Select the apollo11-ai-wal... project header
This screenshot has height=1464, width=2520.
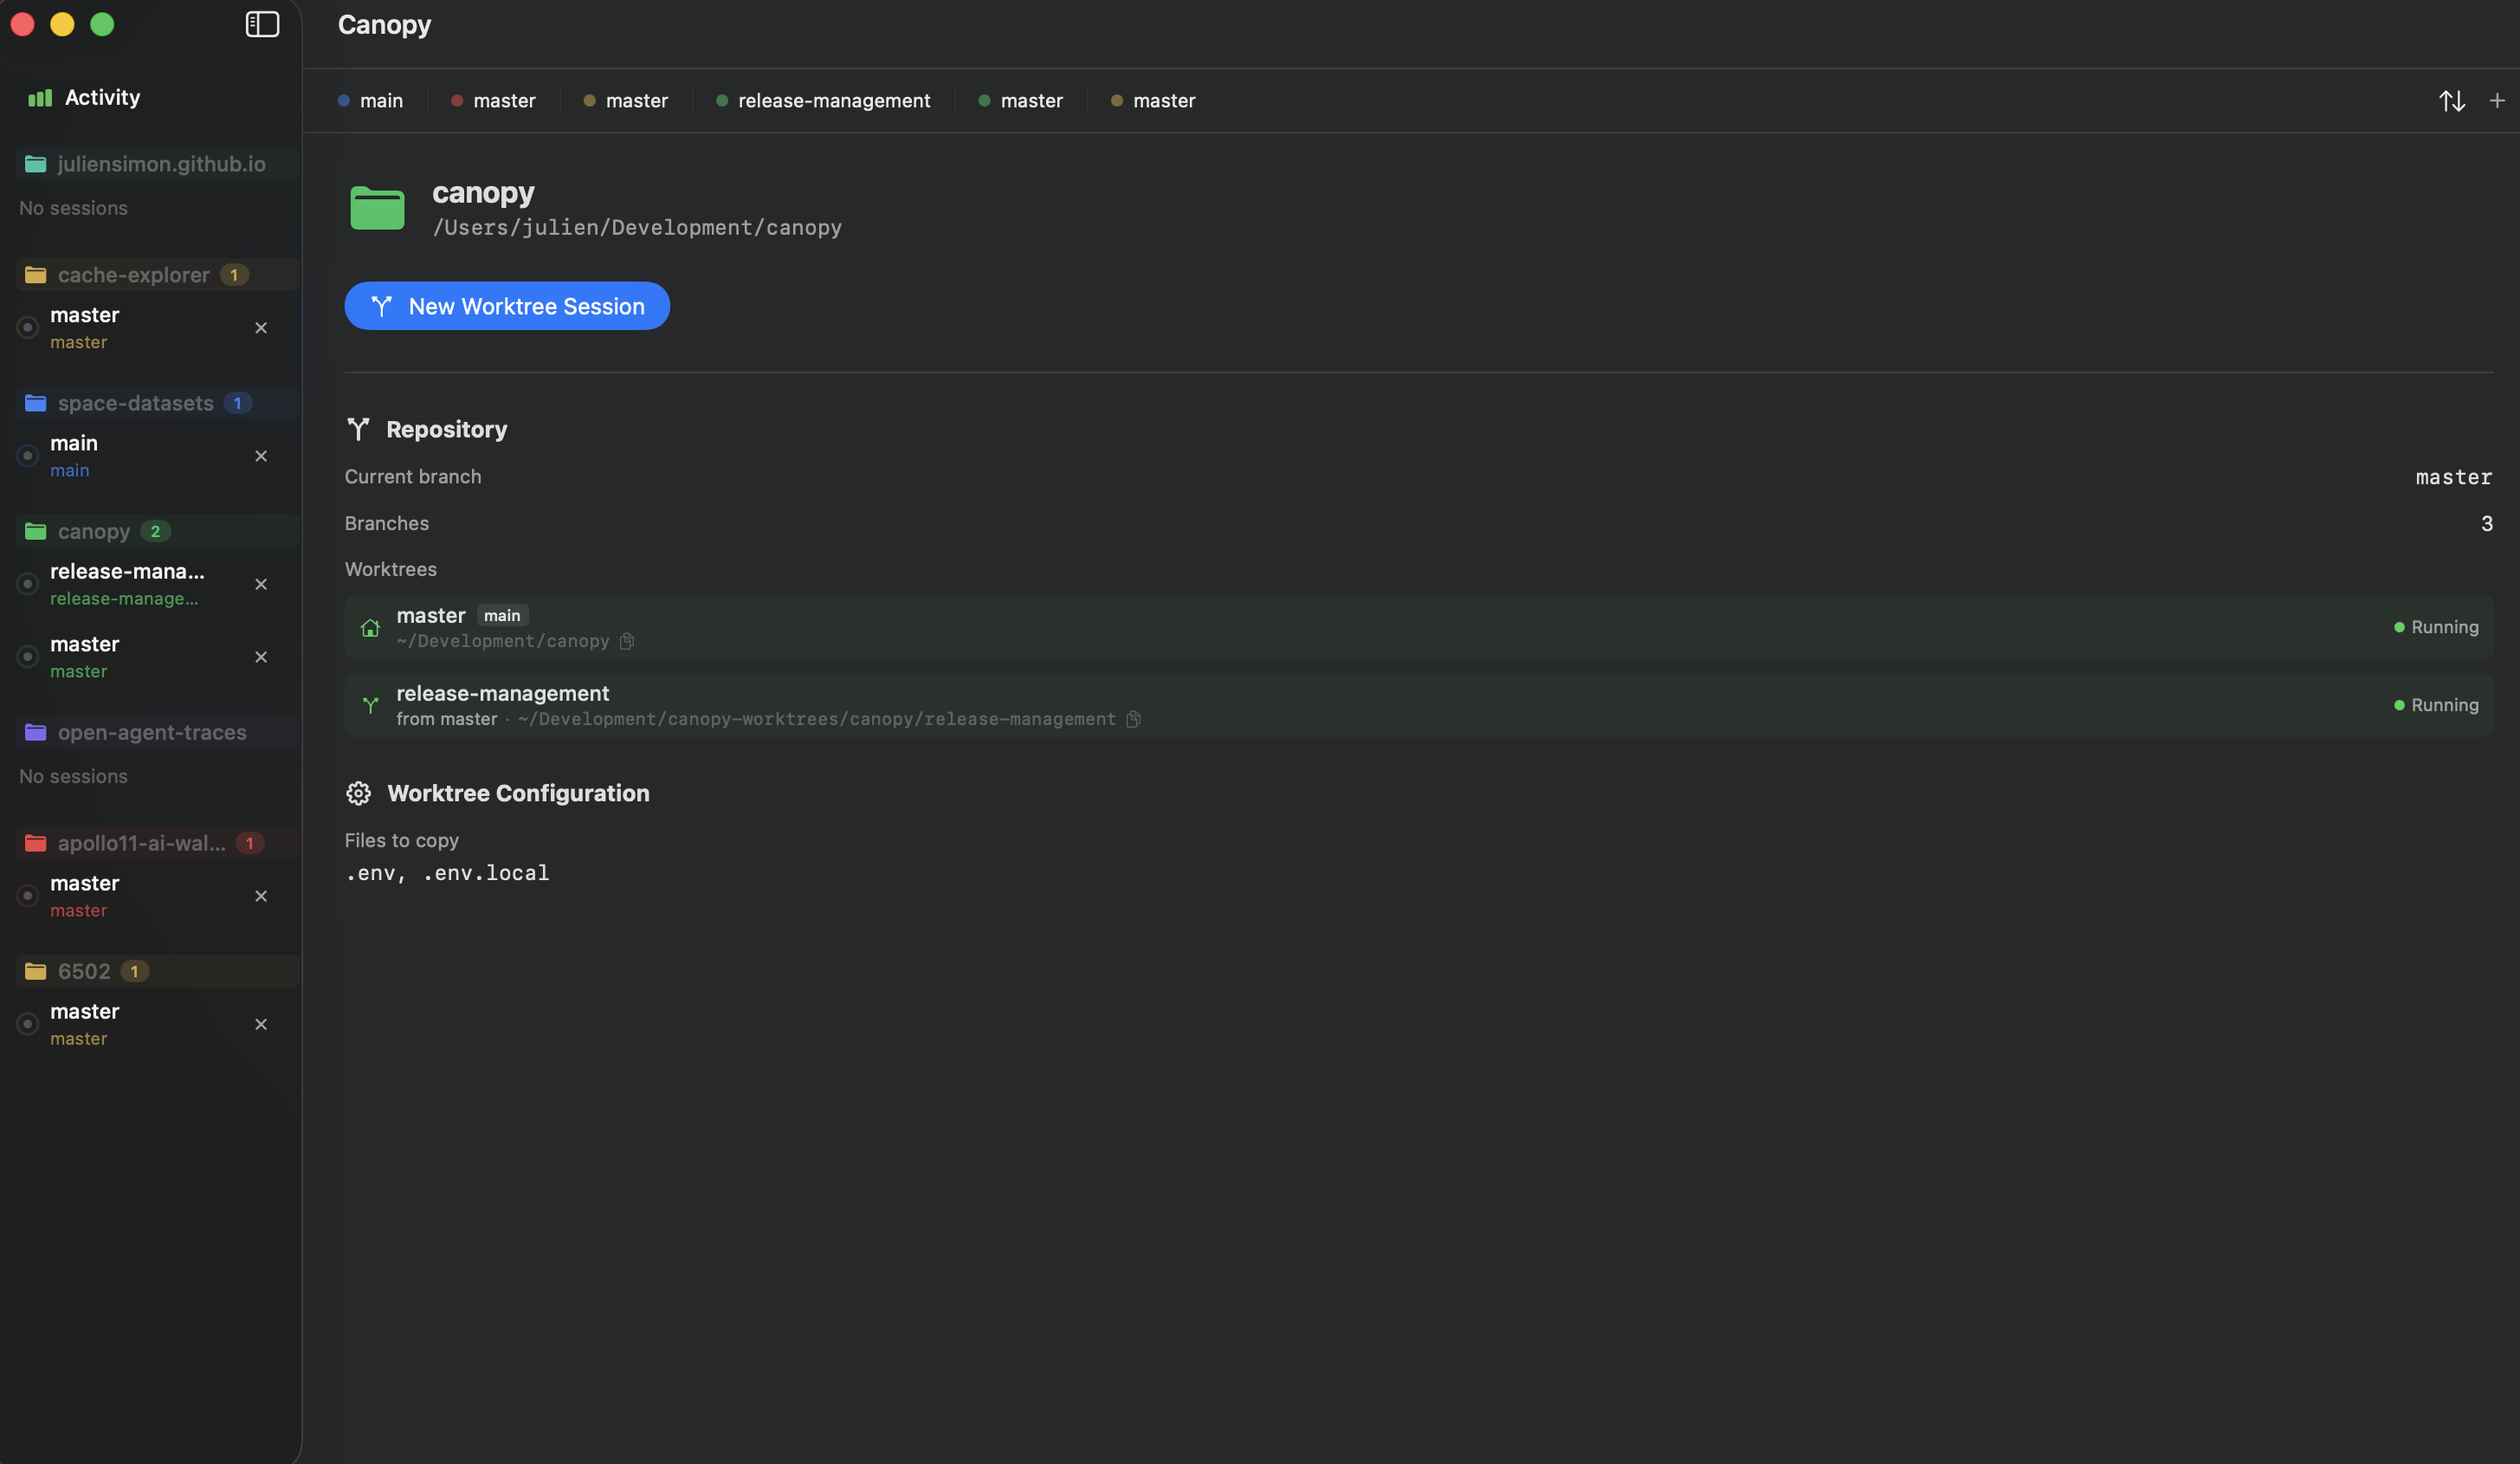[x=157, y=843]
